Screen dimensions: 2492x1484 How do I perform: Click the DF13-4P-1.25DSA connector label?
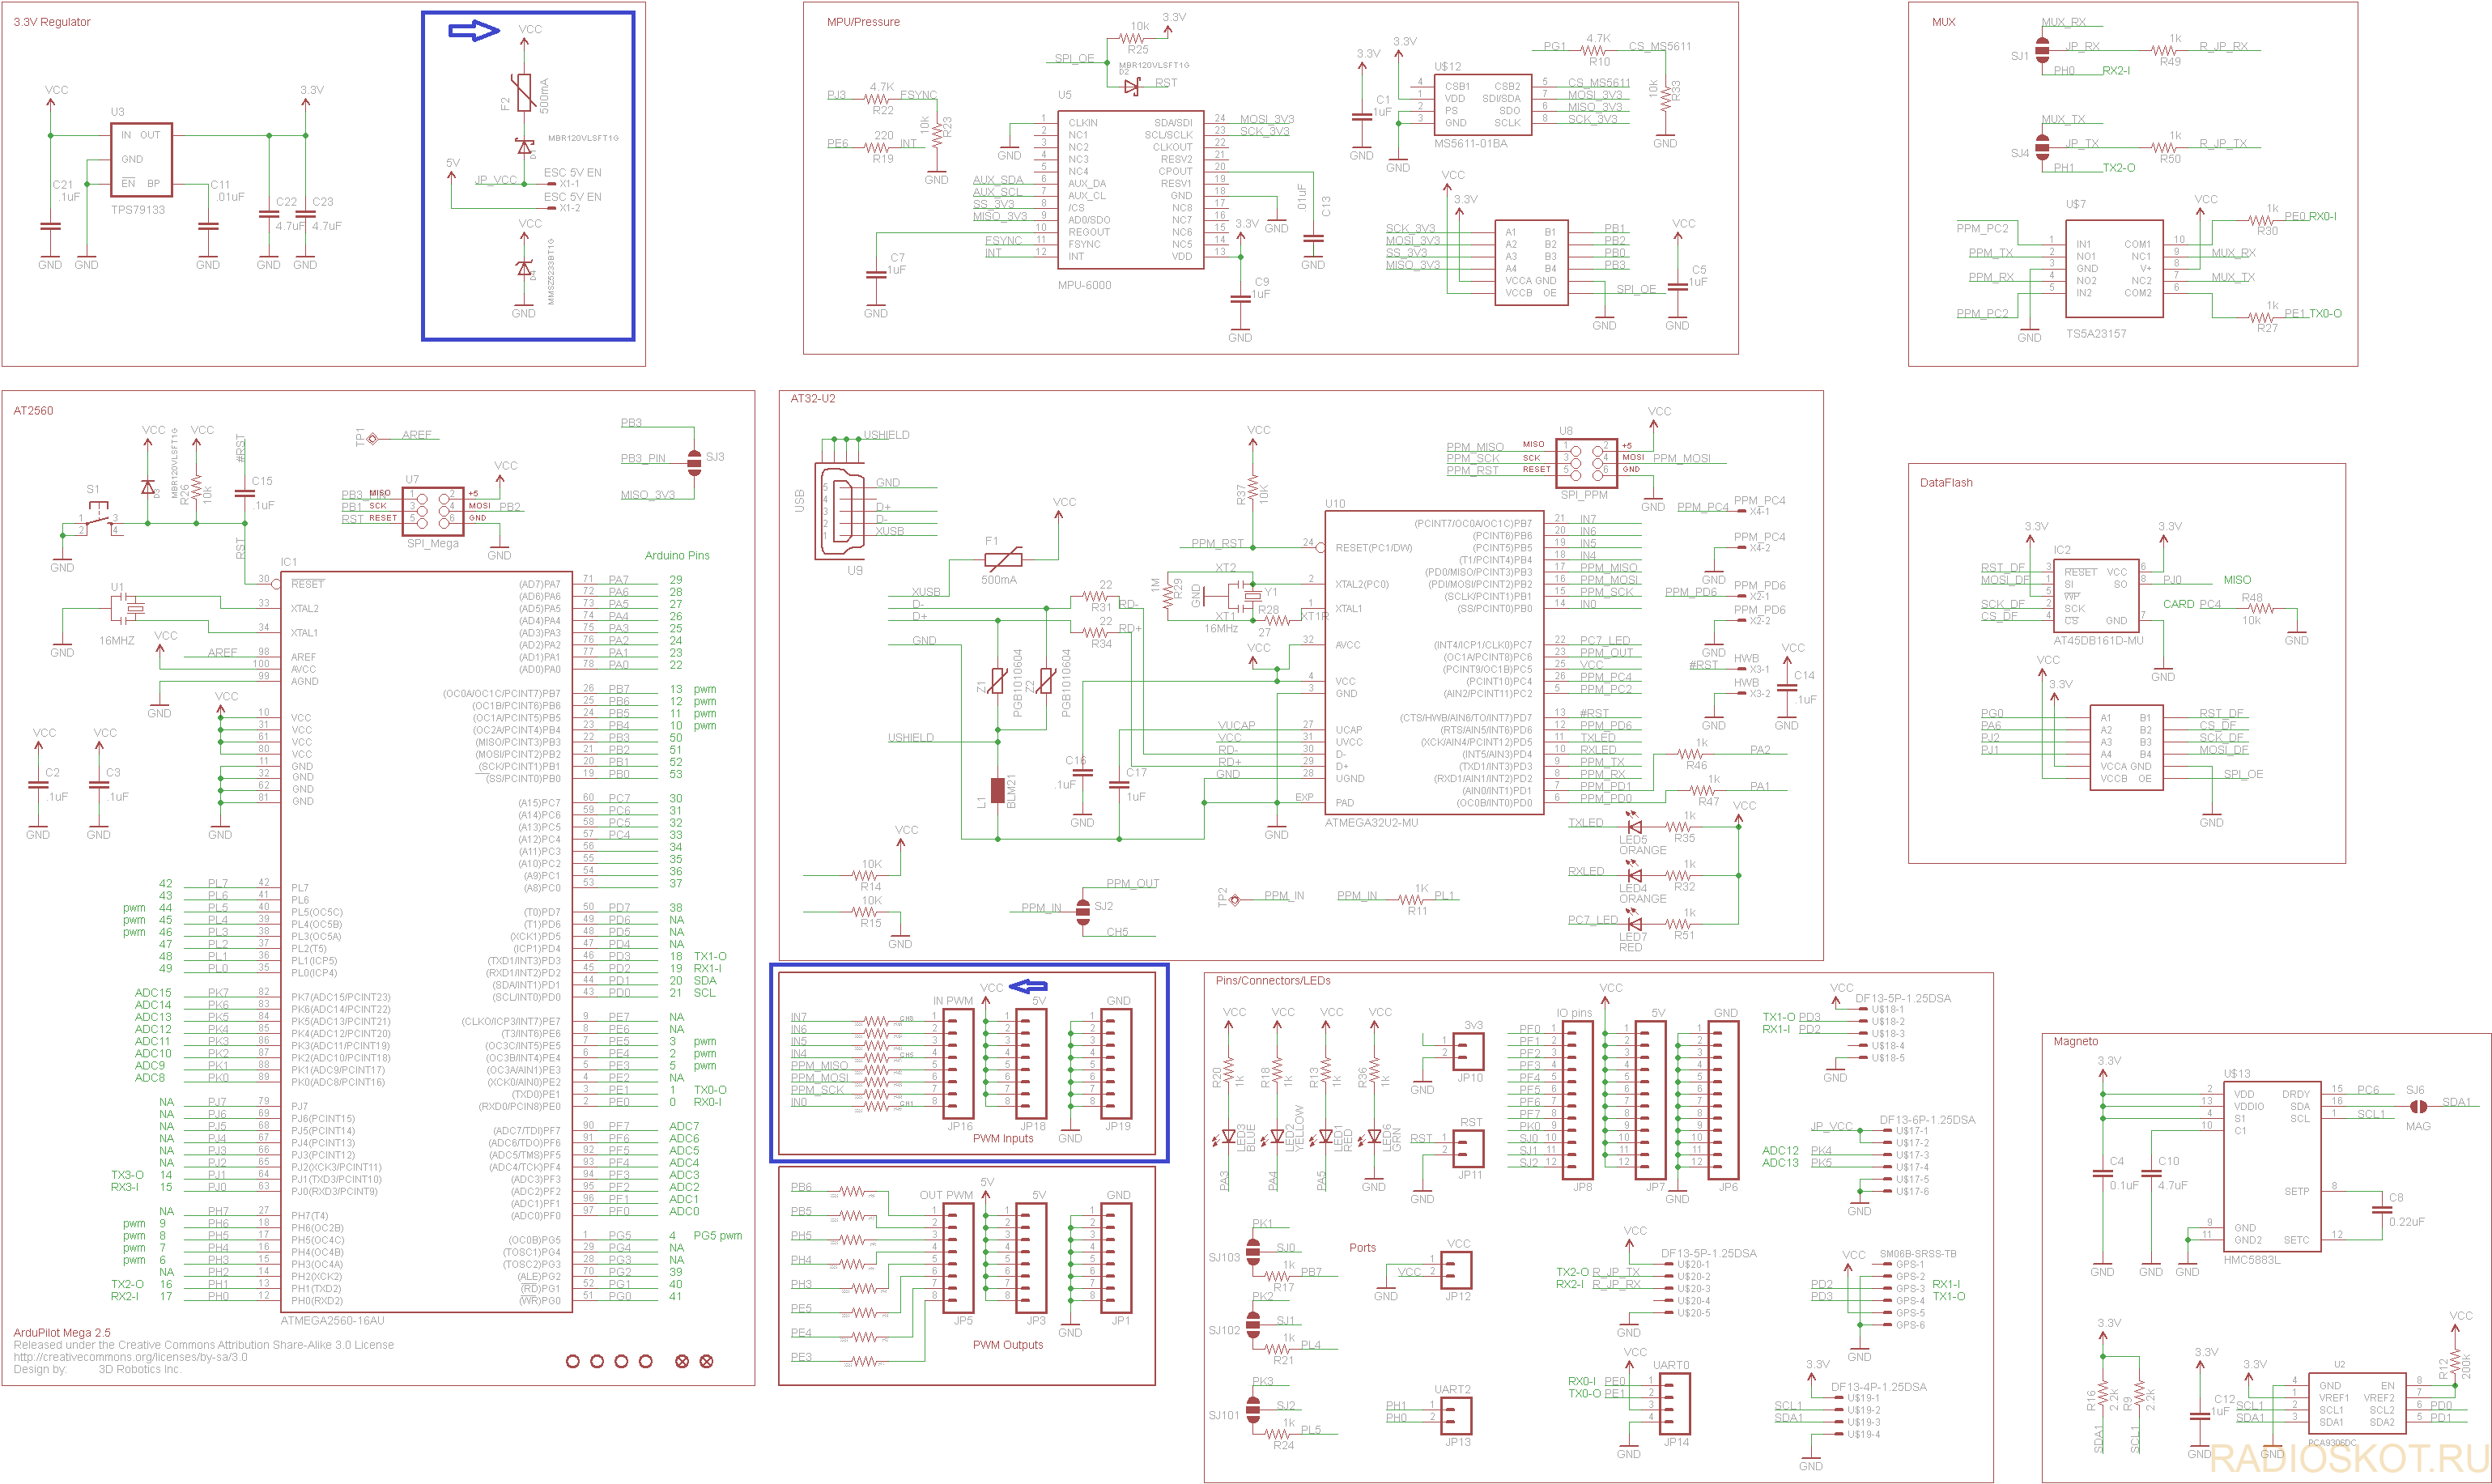(1878, 1387)
